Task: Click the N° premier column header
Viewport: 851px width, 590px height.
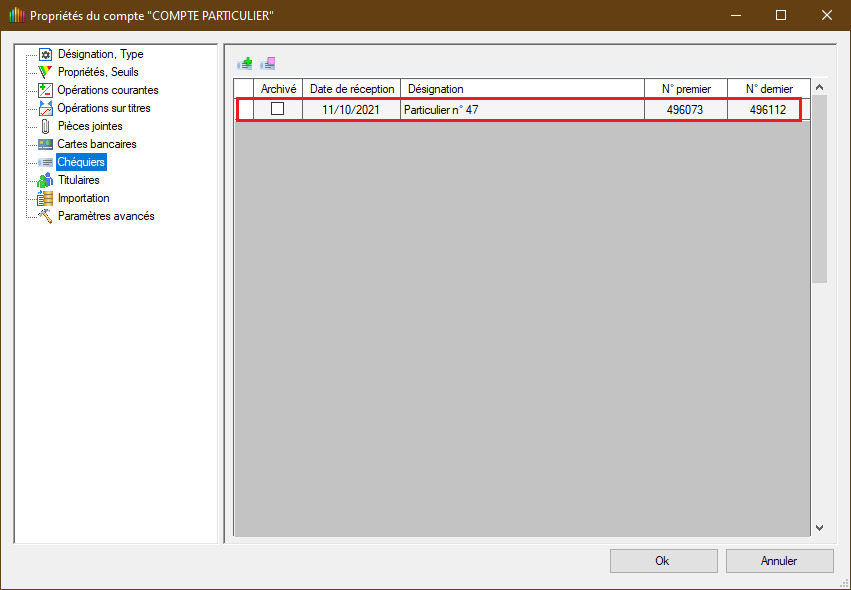Action: point(686,89)
